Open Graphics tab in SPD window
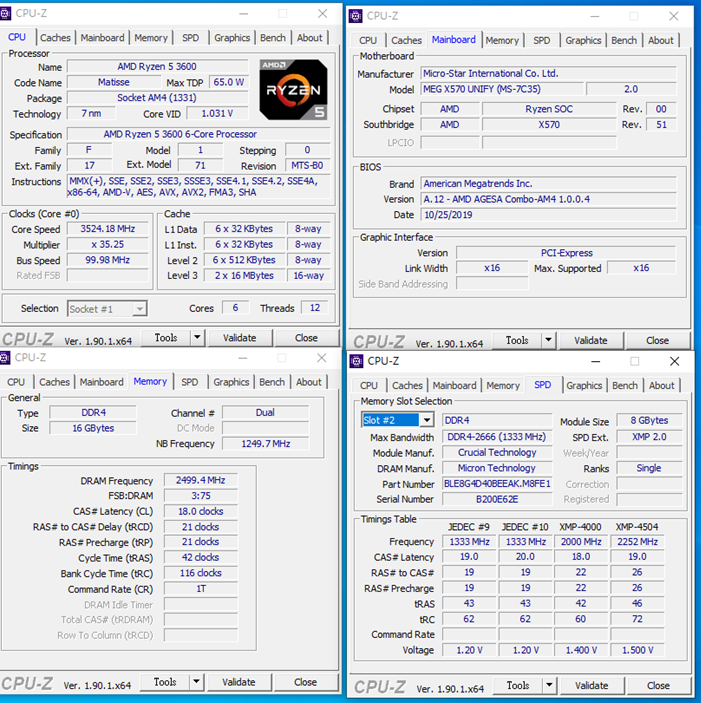The image size is (701, 703). point(584,386)
